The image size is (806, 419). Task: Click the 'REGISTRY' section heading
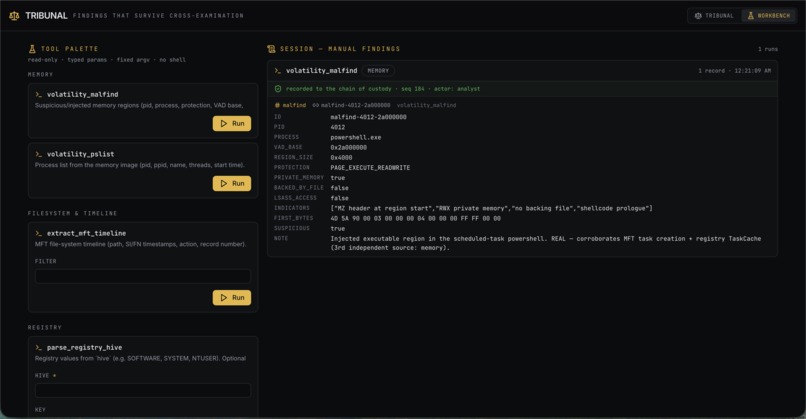[45, 327]
